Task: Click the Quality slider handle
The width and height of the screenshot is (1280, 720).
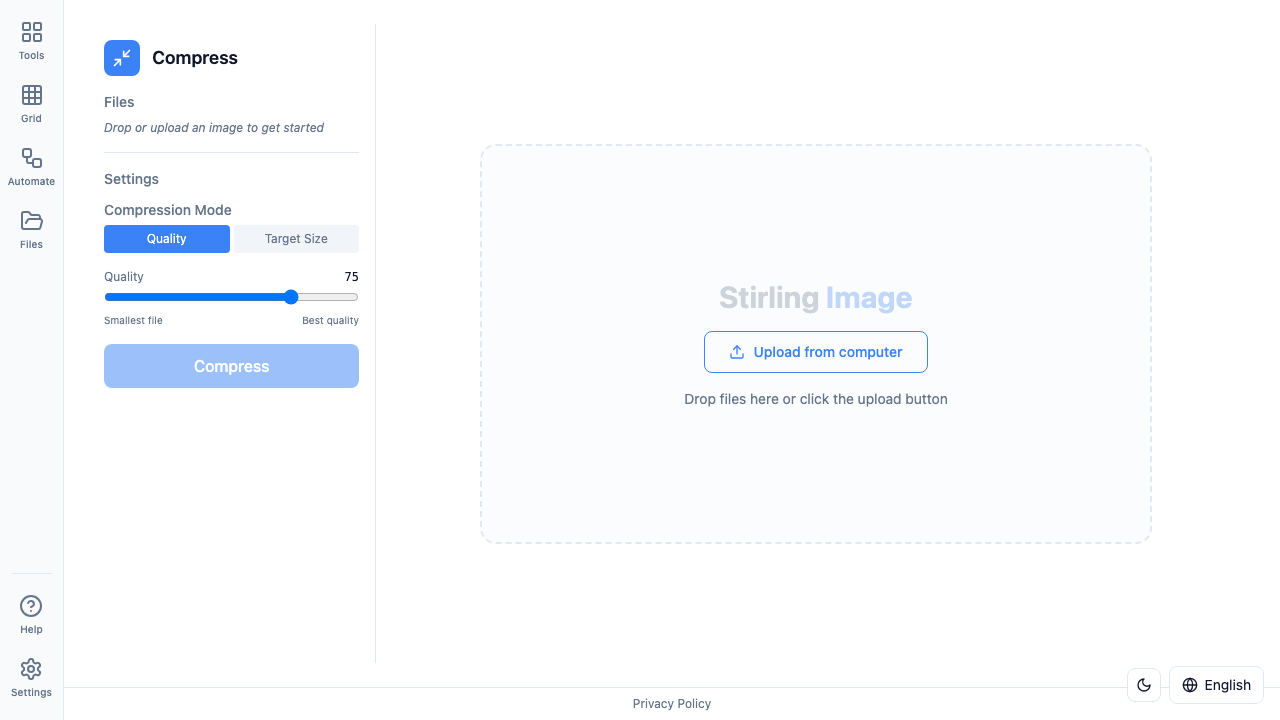Action: [291, 297]
